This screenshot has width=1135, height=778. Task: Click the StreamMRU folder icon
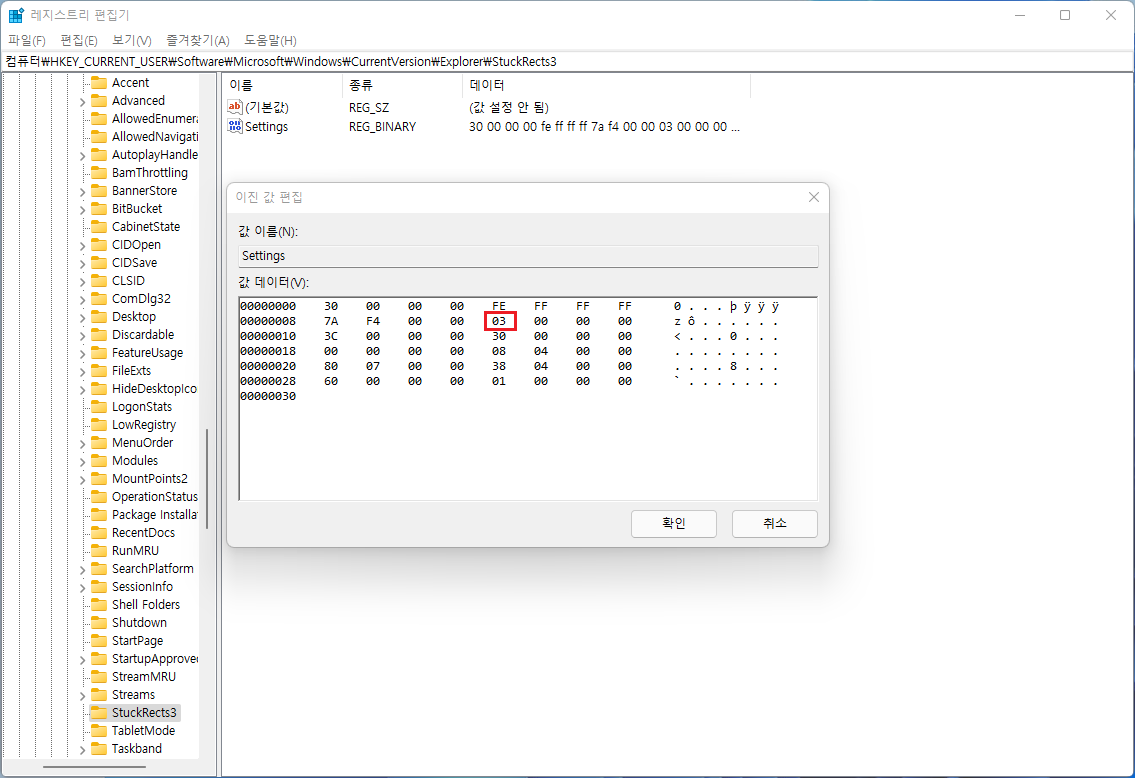pos(98,677)
